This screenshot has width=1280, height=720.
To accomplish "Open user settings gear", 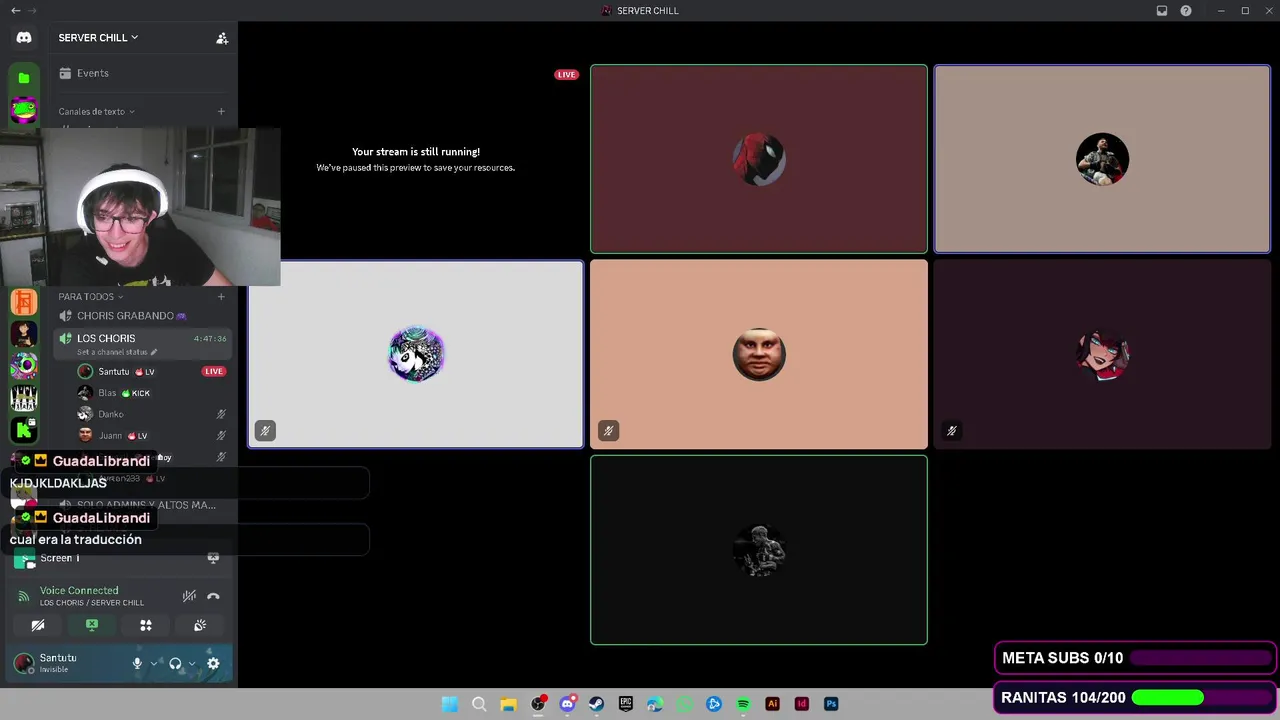I will (x=213, y=663).
